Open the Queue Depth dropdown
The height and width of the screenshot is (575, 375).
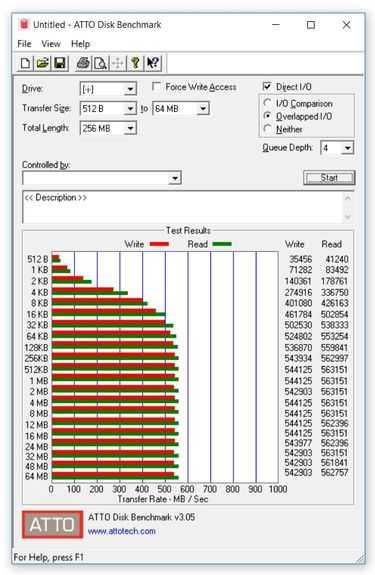tap(347, 148)
